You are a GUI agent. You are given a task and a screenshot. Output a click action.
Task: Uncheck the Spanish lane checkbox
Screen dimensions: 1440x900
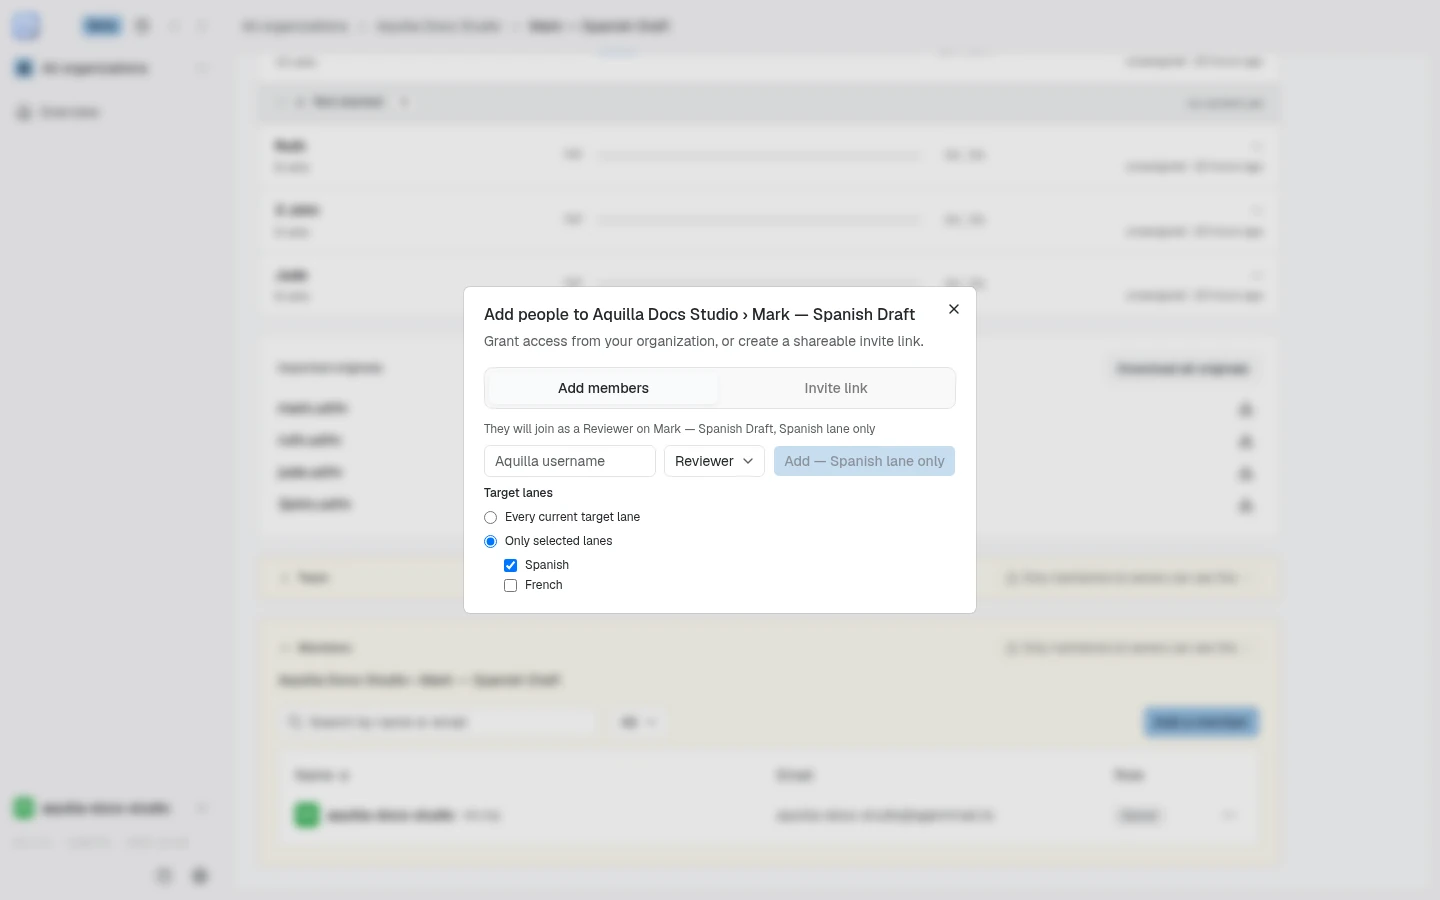click(511, 566)
